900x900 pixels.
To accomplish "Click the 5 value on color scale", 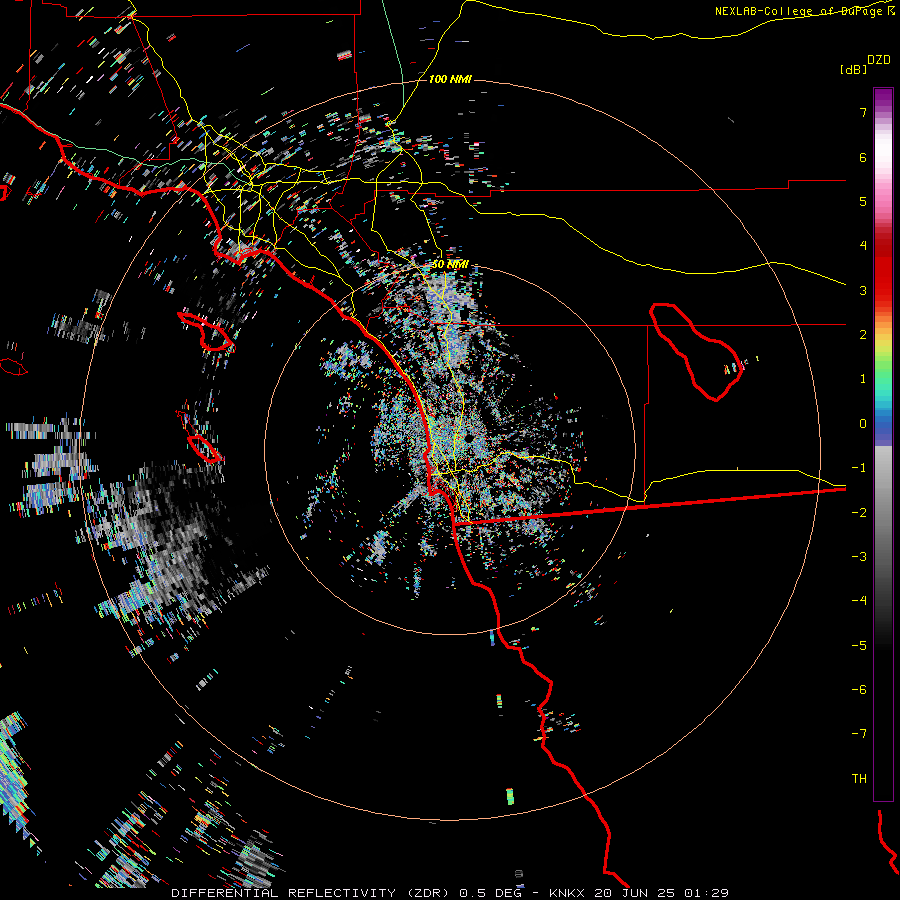I will [863, 201].
